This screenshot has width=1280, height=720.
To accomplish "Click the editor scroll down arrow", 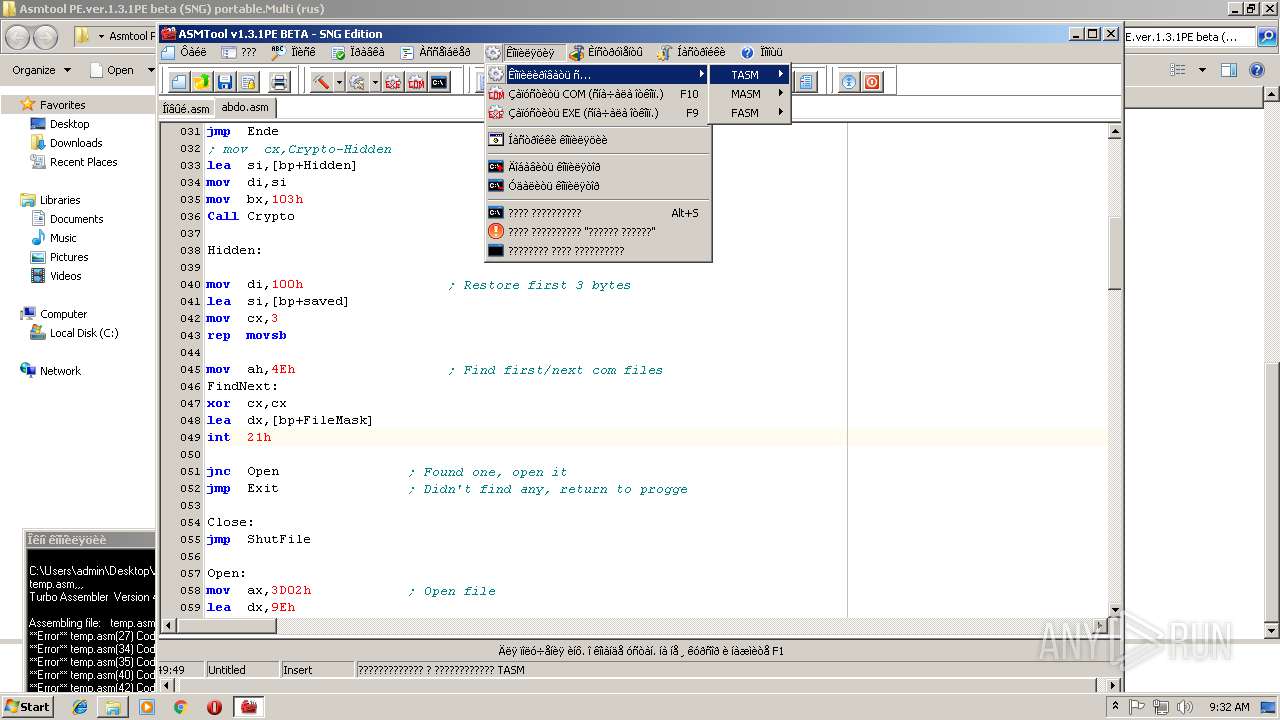I will pyautogui.click(x=1115, y=609).
